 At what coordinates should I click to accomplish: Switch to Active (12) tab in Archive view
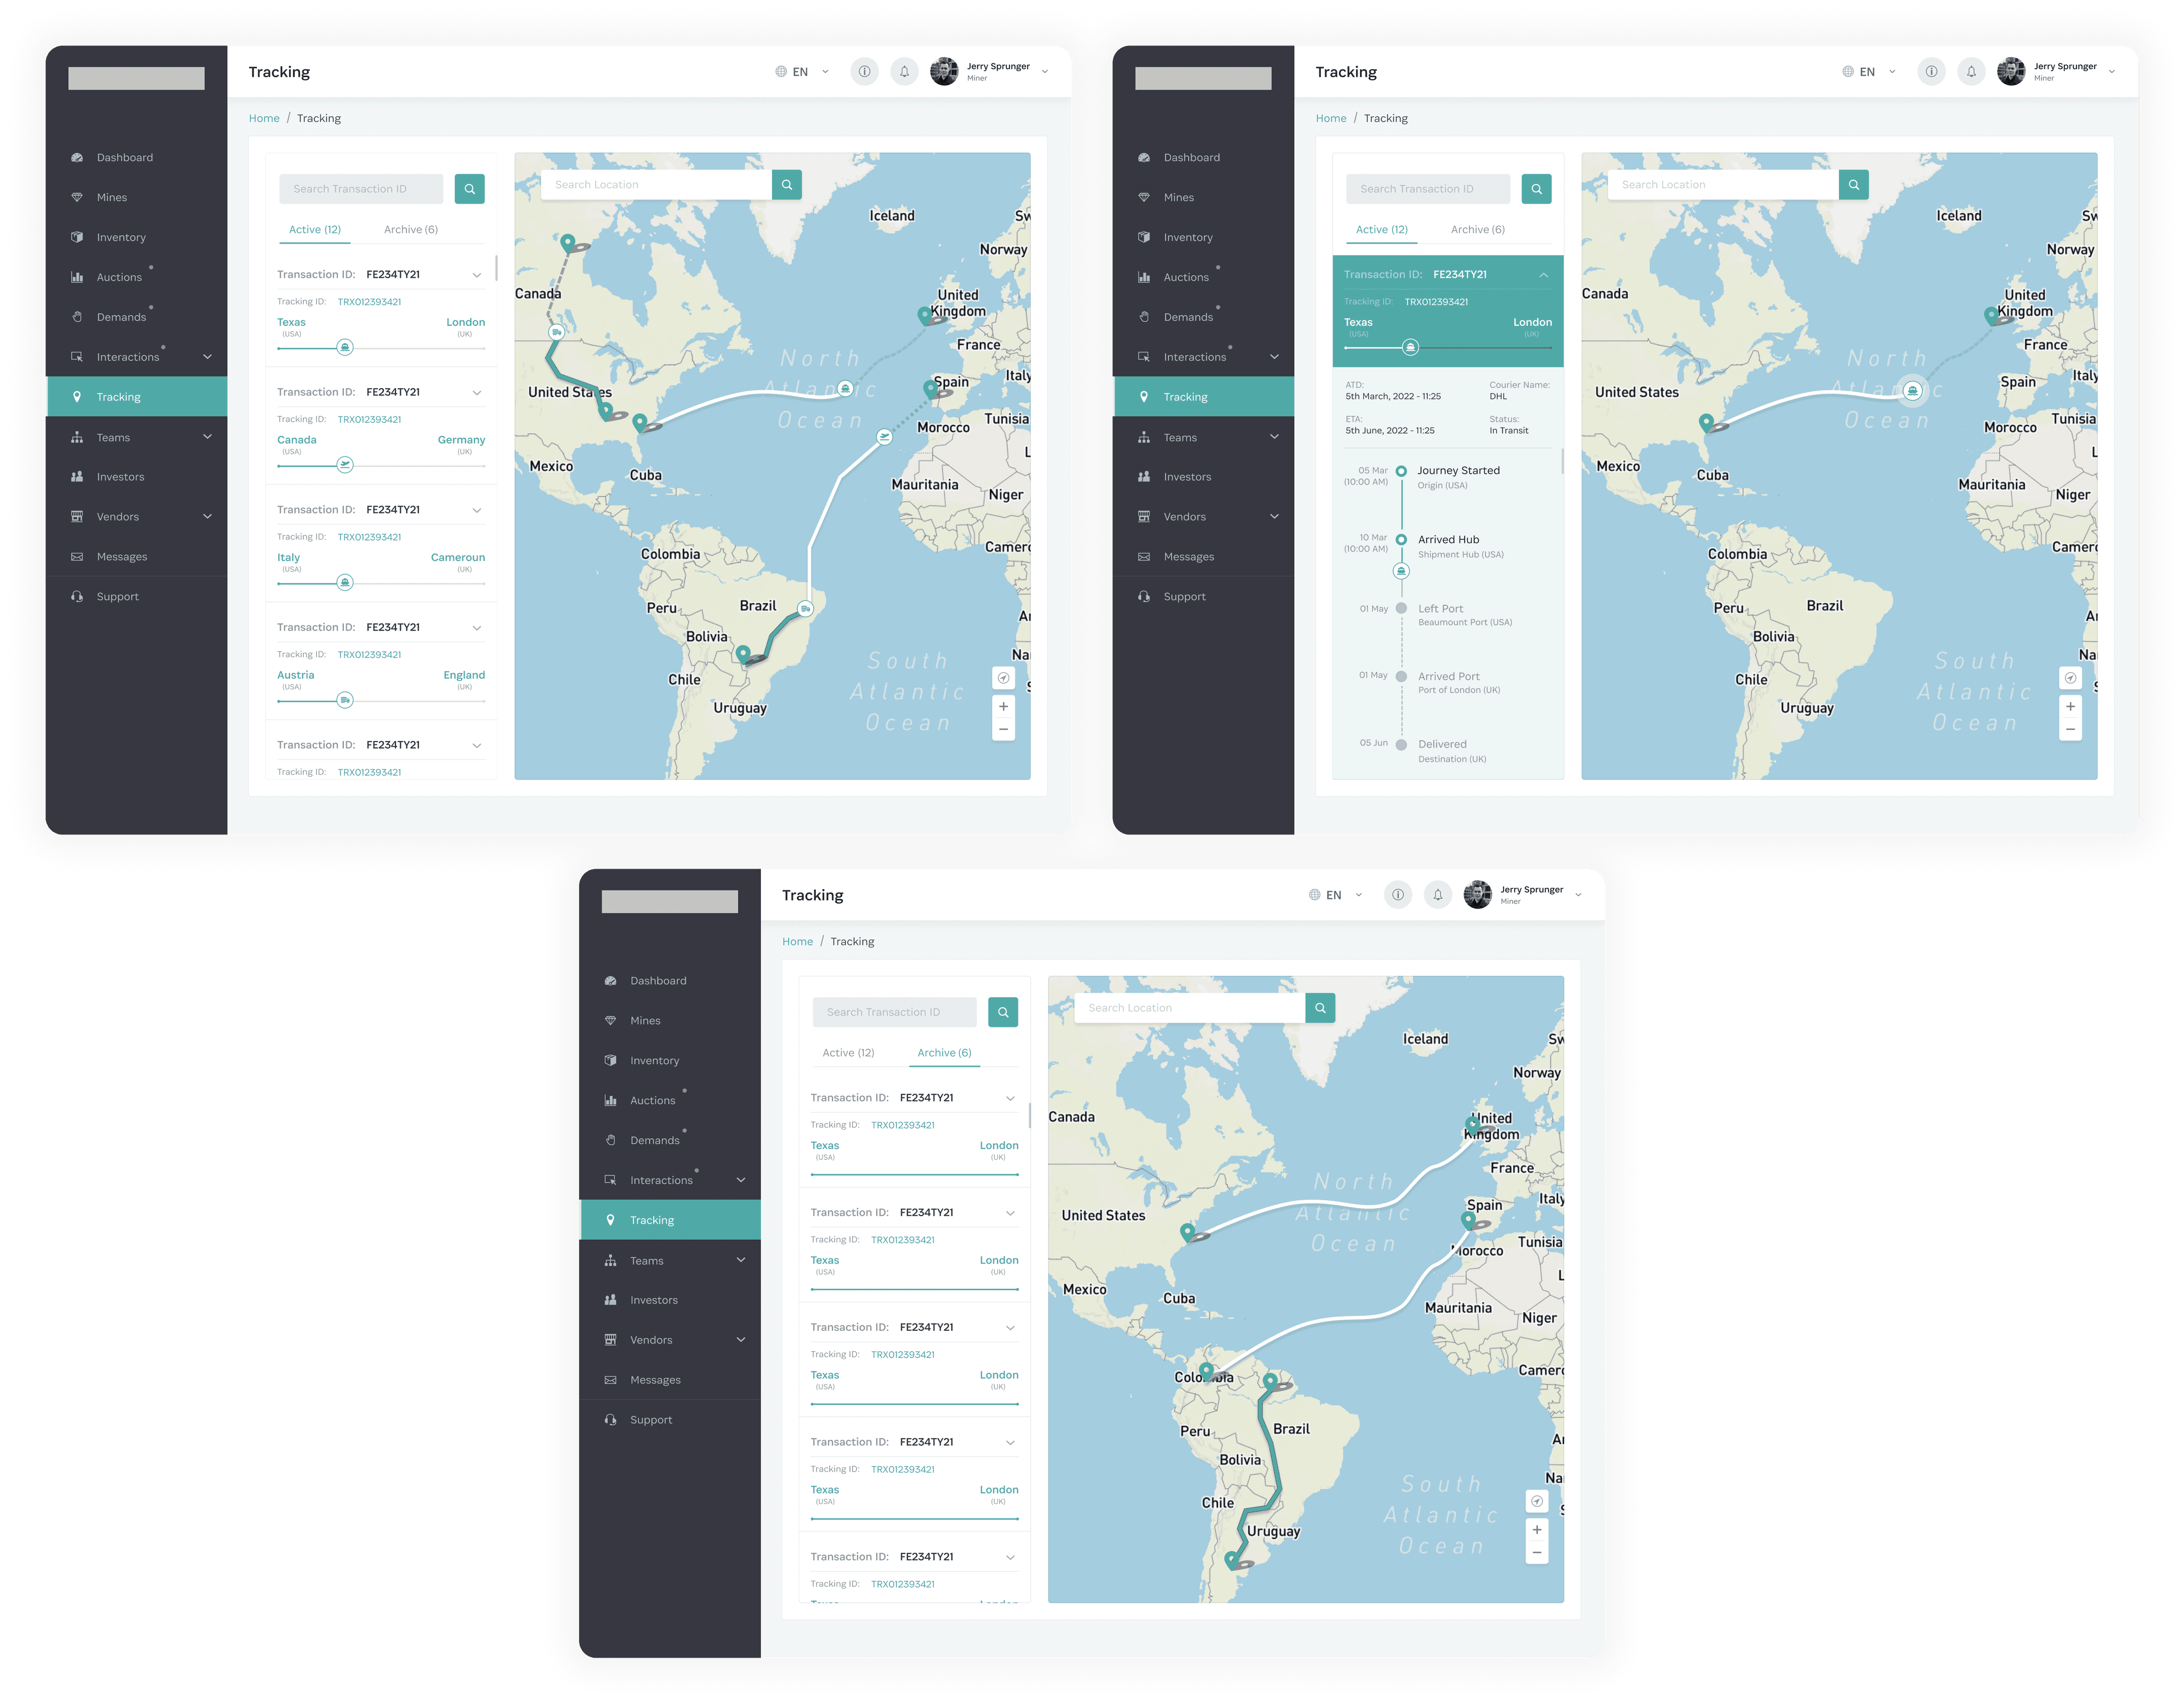click(848, 1053)
